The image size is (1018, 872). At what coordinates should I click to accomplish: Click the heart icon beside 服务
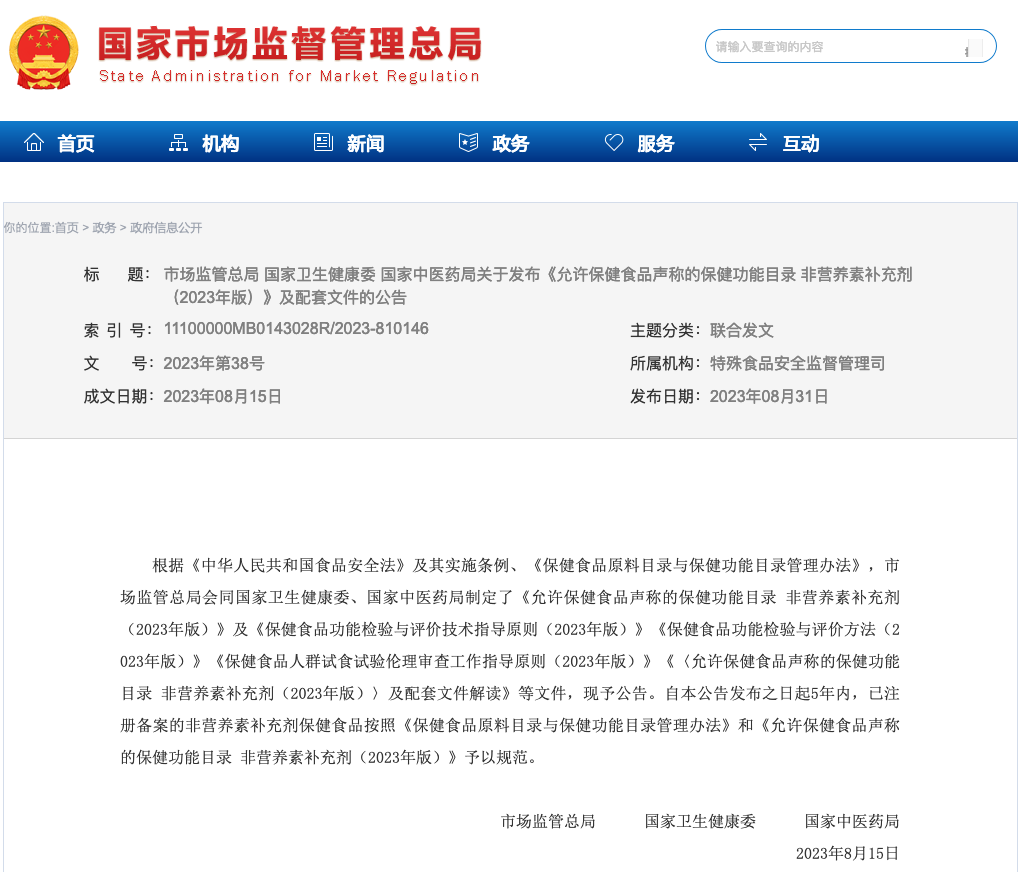coord(614,142)
